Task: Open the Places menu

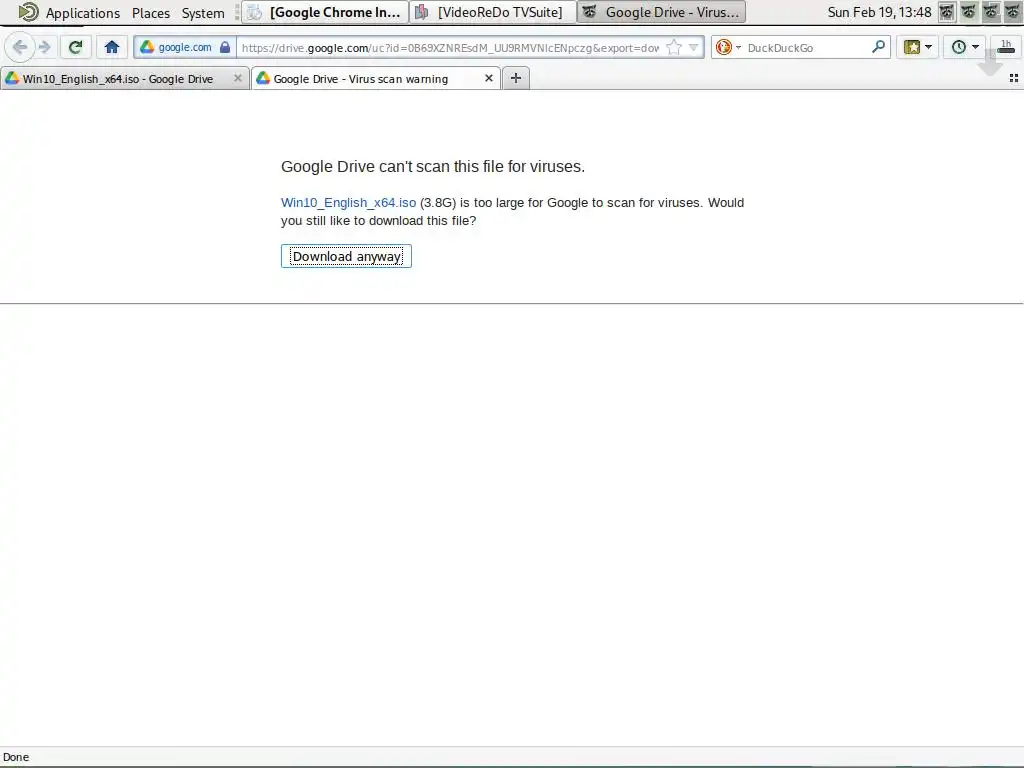Action: click(x=151, y=12)
